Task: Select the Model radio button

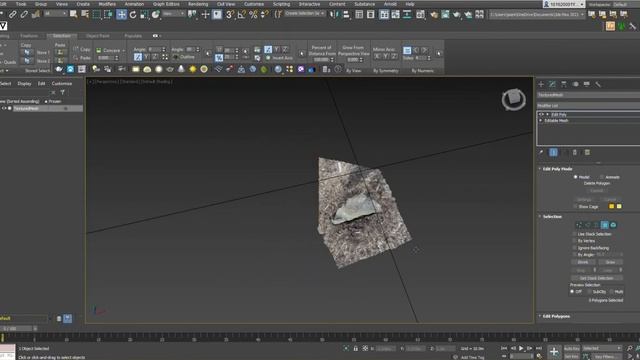Action: pos(576,177)
